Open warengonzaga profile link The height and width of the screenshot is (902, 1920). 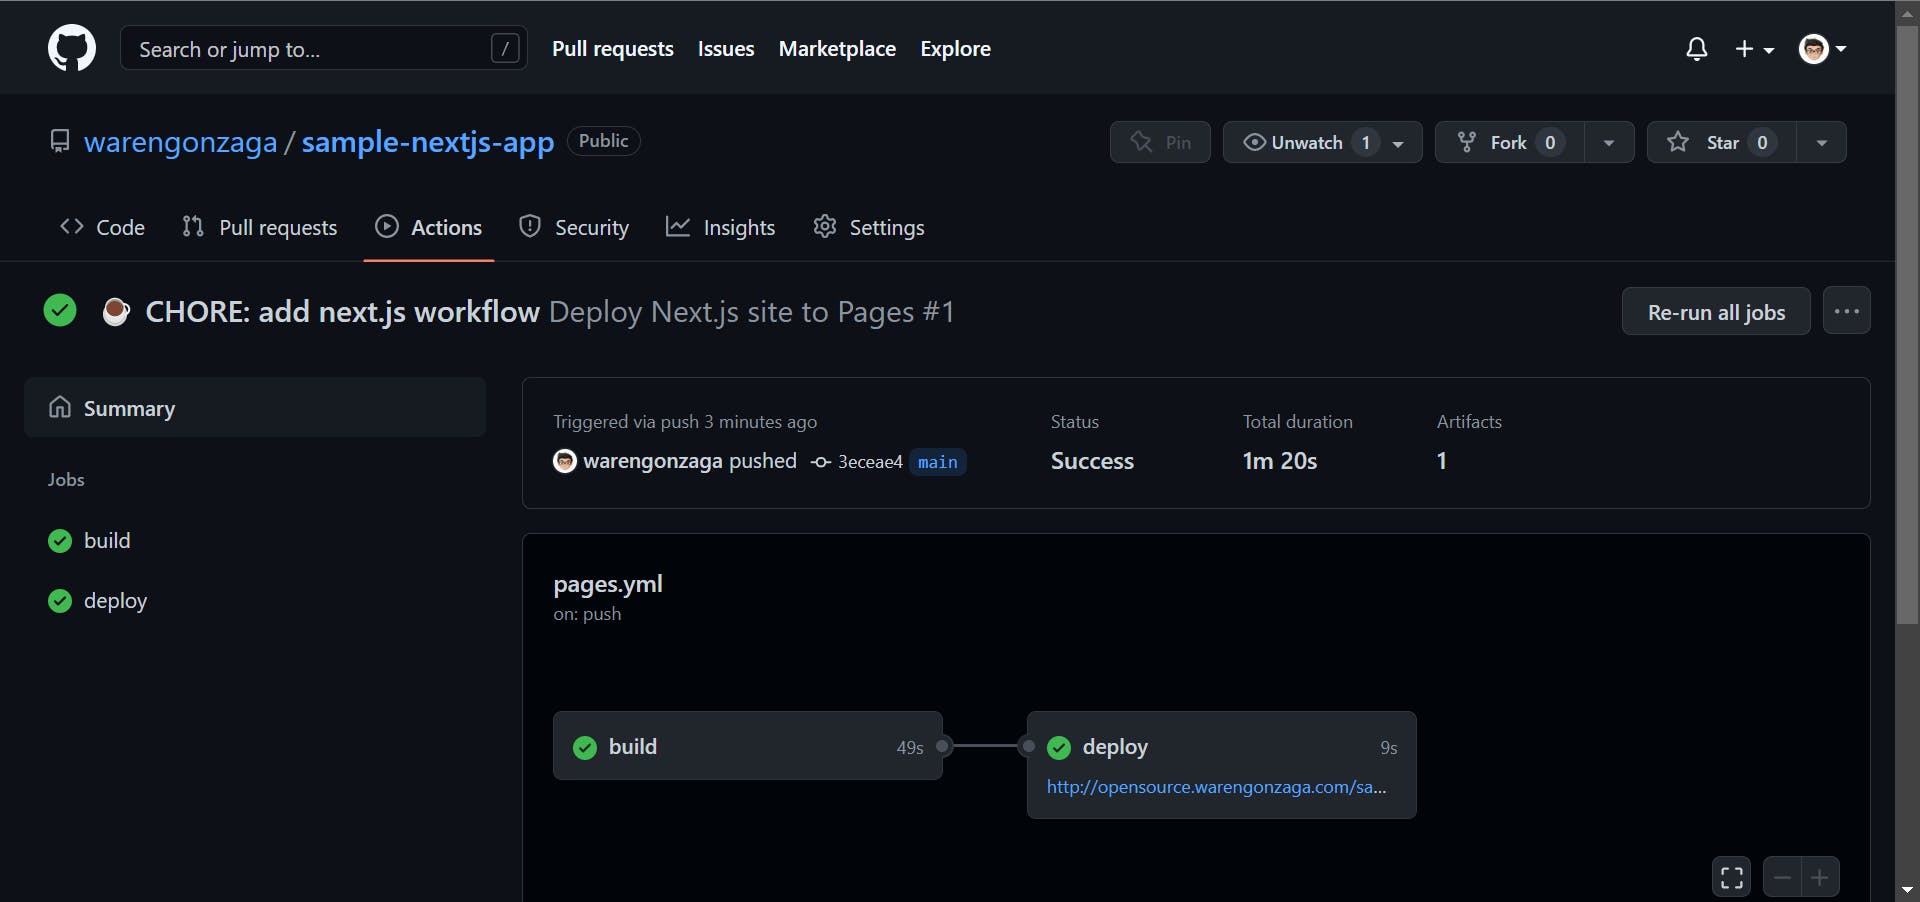click(x=181, y=142)
